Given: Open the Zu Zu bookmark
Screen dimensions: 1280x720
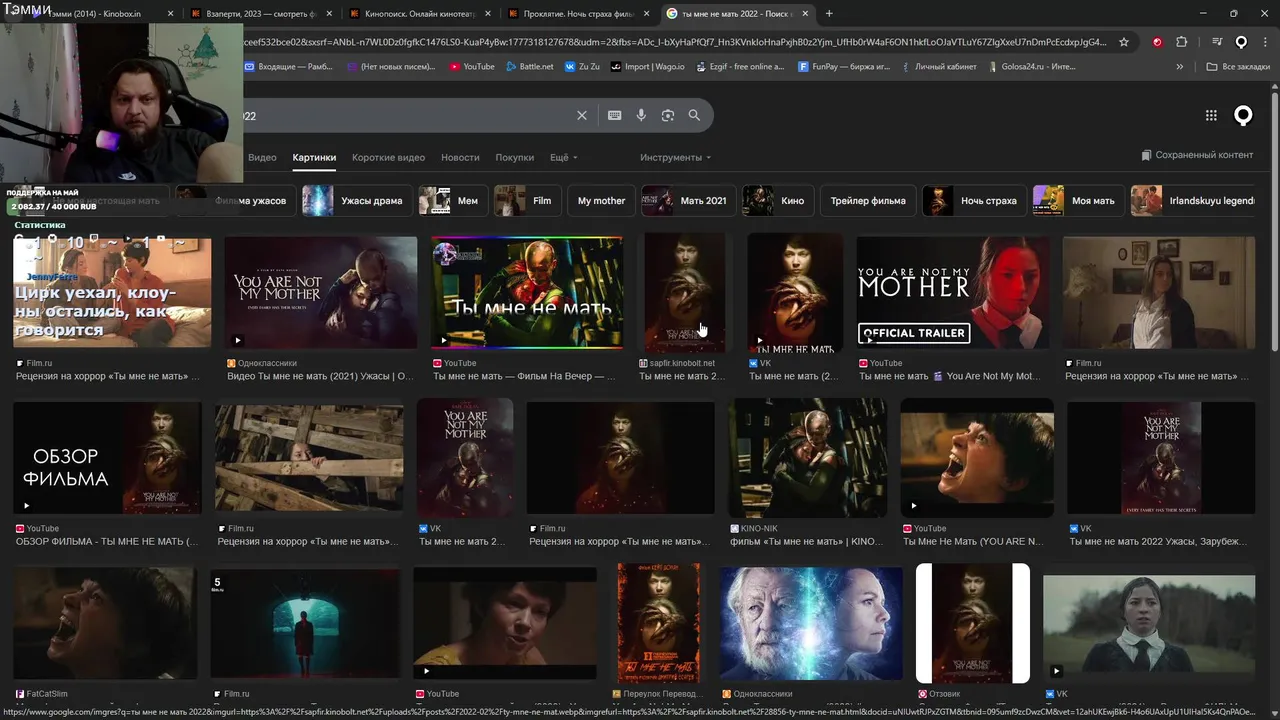Looking at the screenshot, I should [x=582, y=67].
